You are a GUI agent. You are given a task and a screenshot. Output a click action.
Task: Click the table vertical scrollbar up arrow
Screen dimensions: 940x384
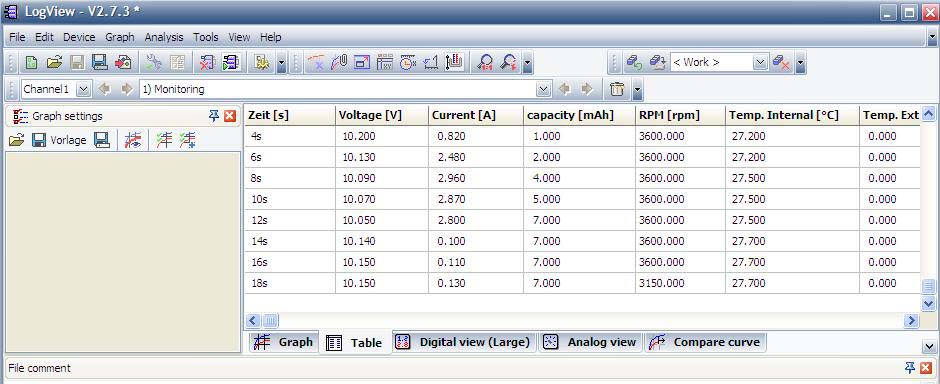pos(928,113)
